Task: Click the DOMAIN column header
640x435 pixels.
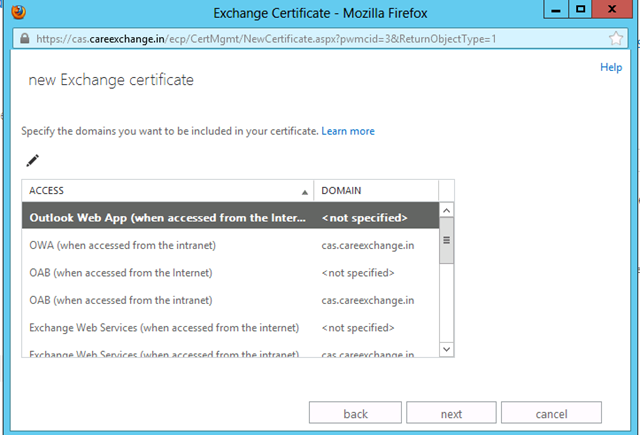Action: click(376, 191)
